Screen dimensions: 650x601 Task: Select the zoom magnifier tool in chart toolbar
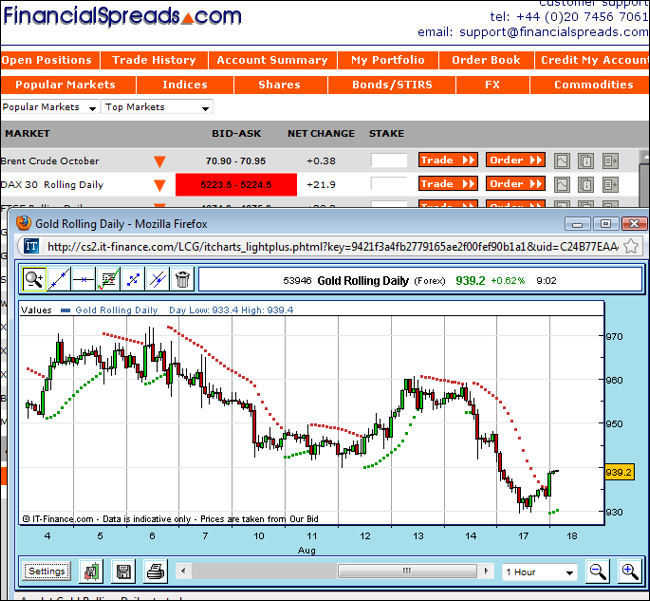[x=34, y=279]
